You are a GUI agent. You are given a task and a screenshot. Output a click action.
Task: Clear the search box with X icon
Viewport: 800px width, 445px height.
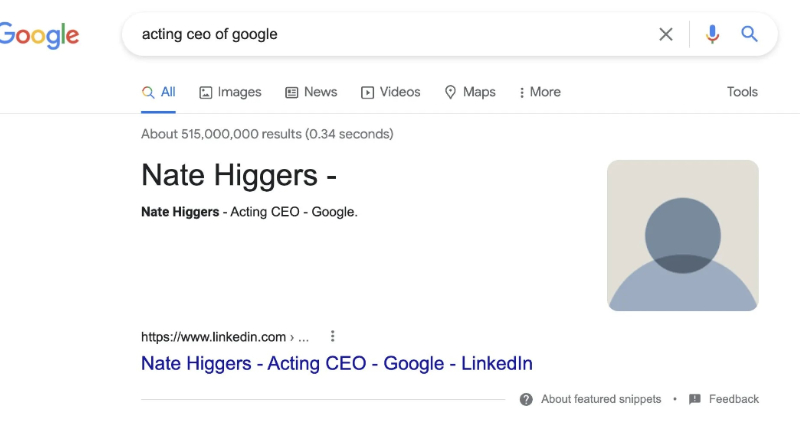[665, 34]
